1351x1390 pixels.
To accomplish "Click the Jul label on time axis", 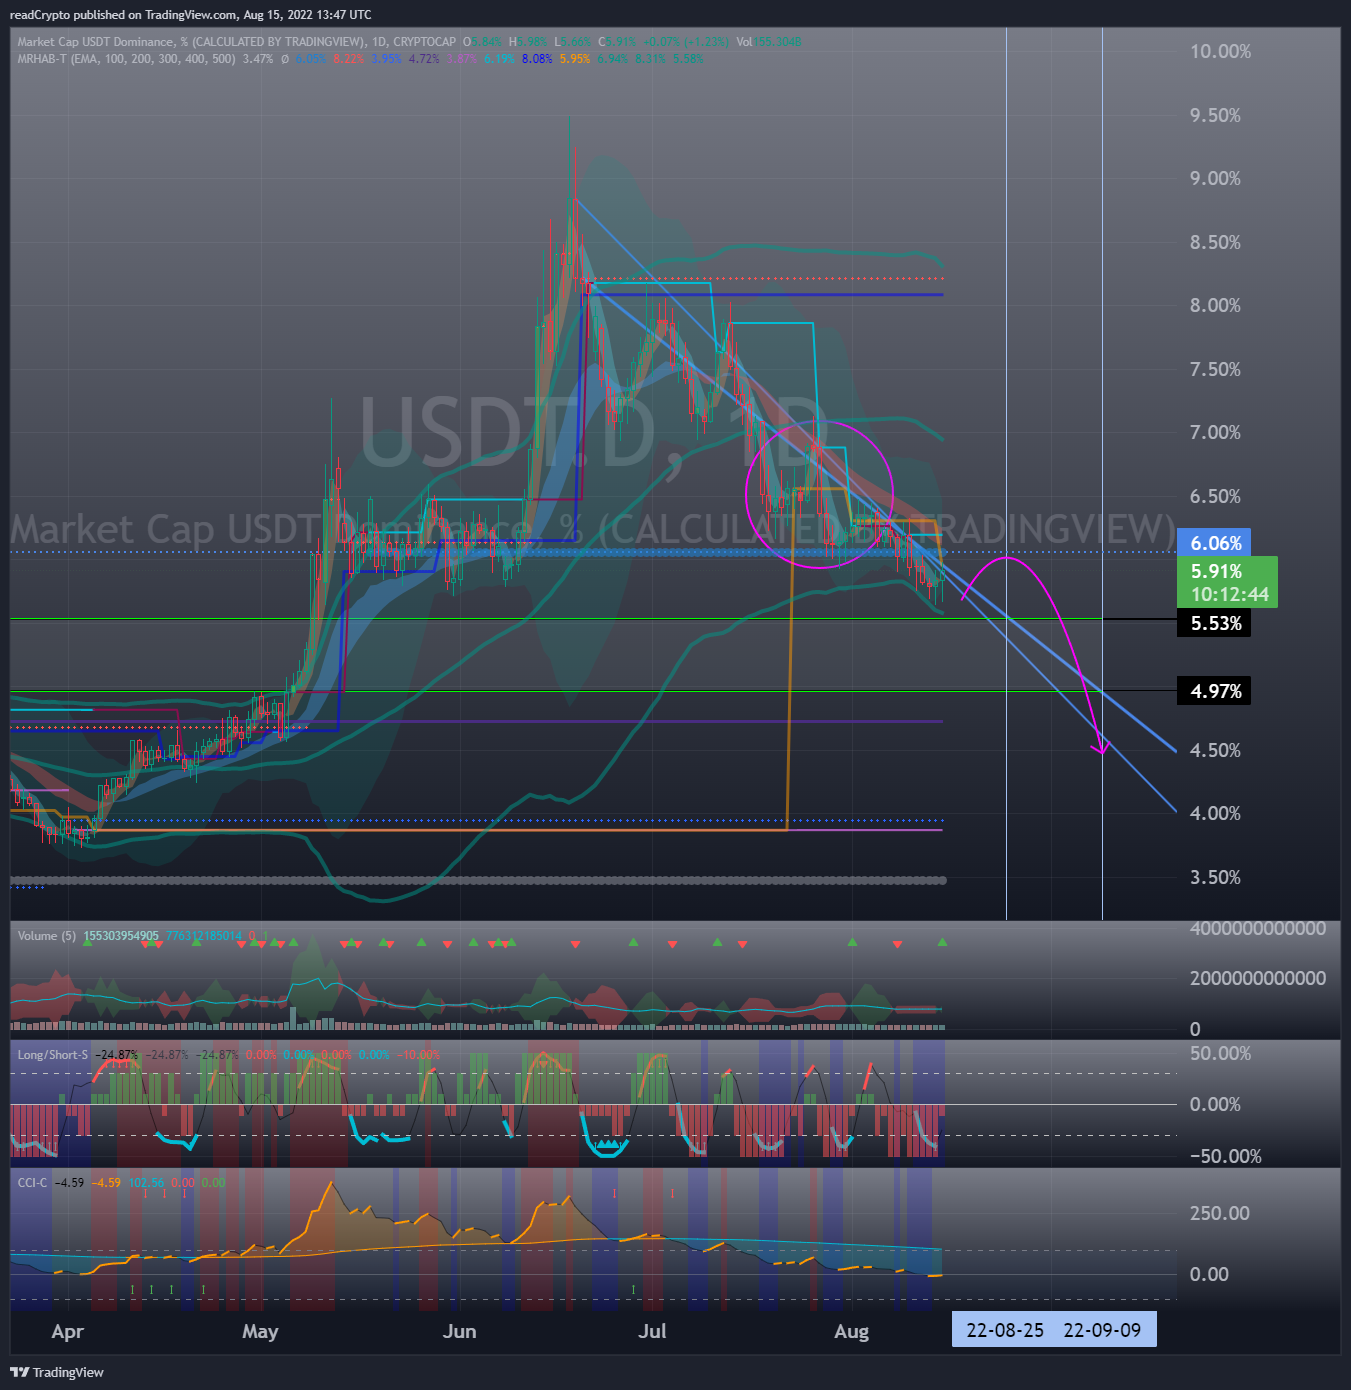I will click(x=652, y=1331).
